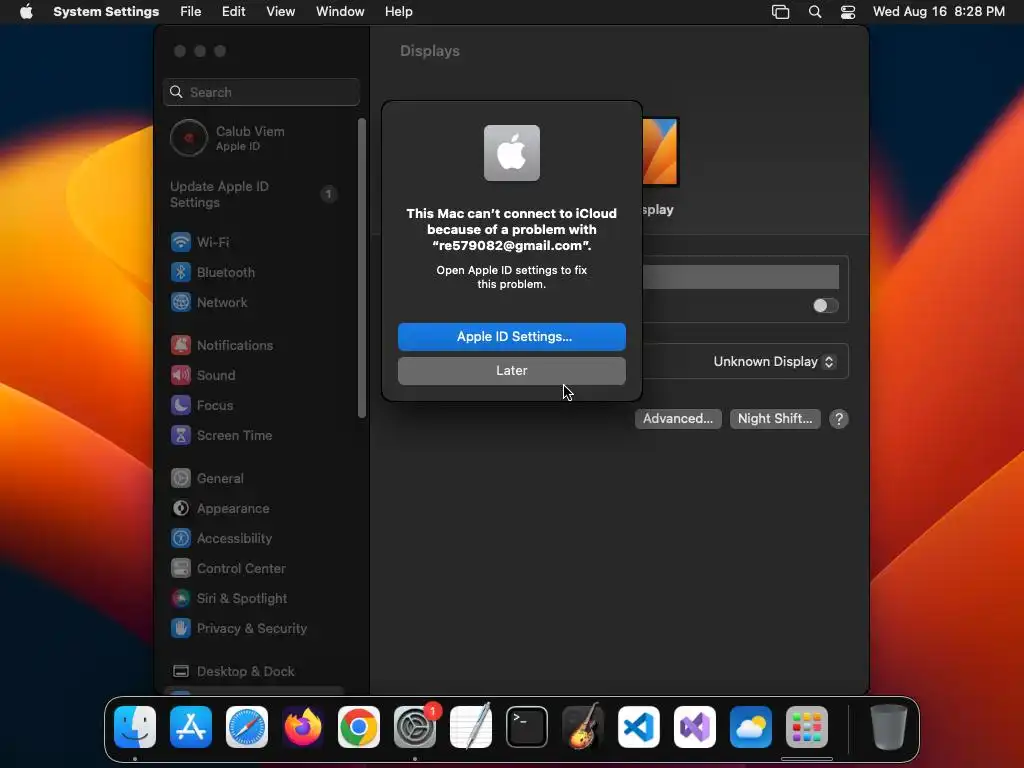Select the Desktop & Dock icon
This screenshot has height=768, width=1024.
pos(181,672)
